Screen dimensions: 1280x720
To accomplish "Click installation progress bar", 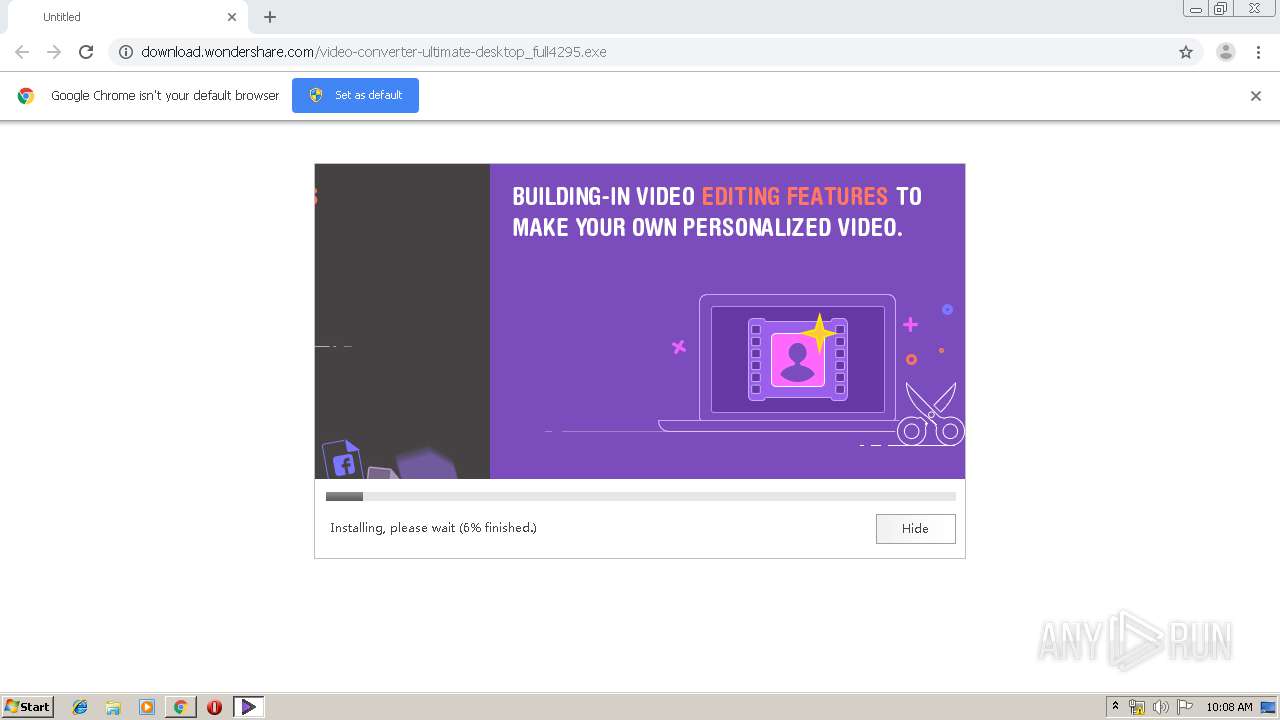I will click(640, 496).
